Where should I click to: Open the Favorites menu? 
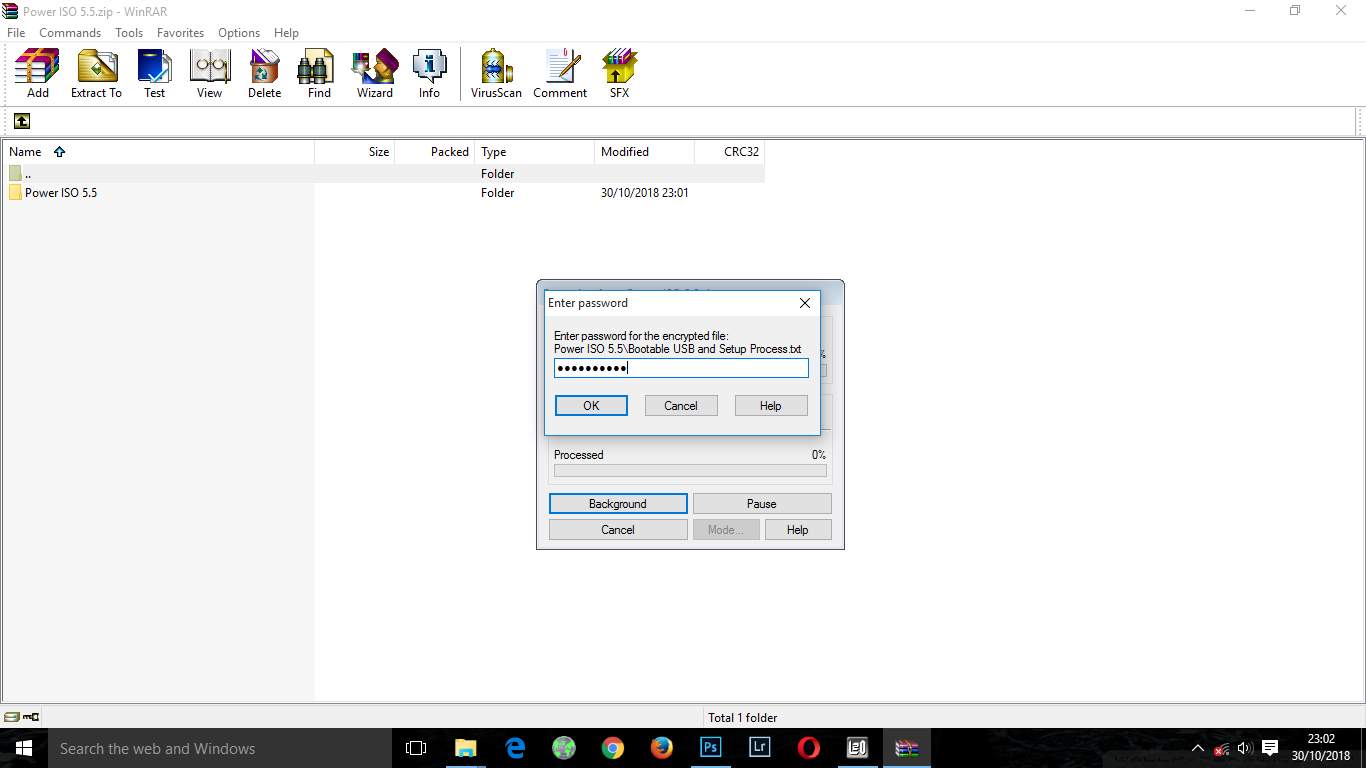pyautogui.click(x=180, y=33)
